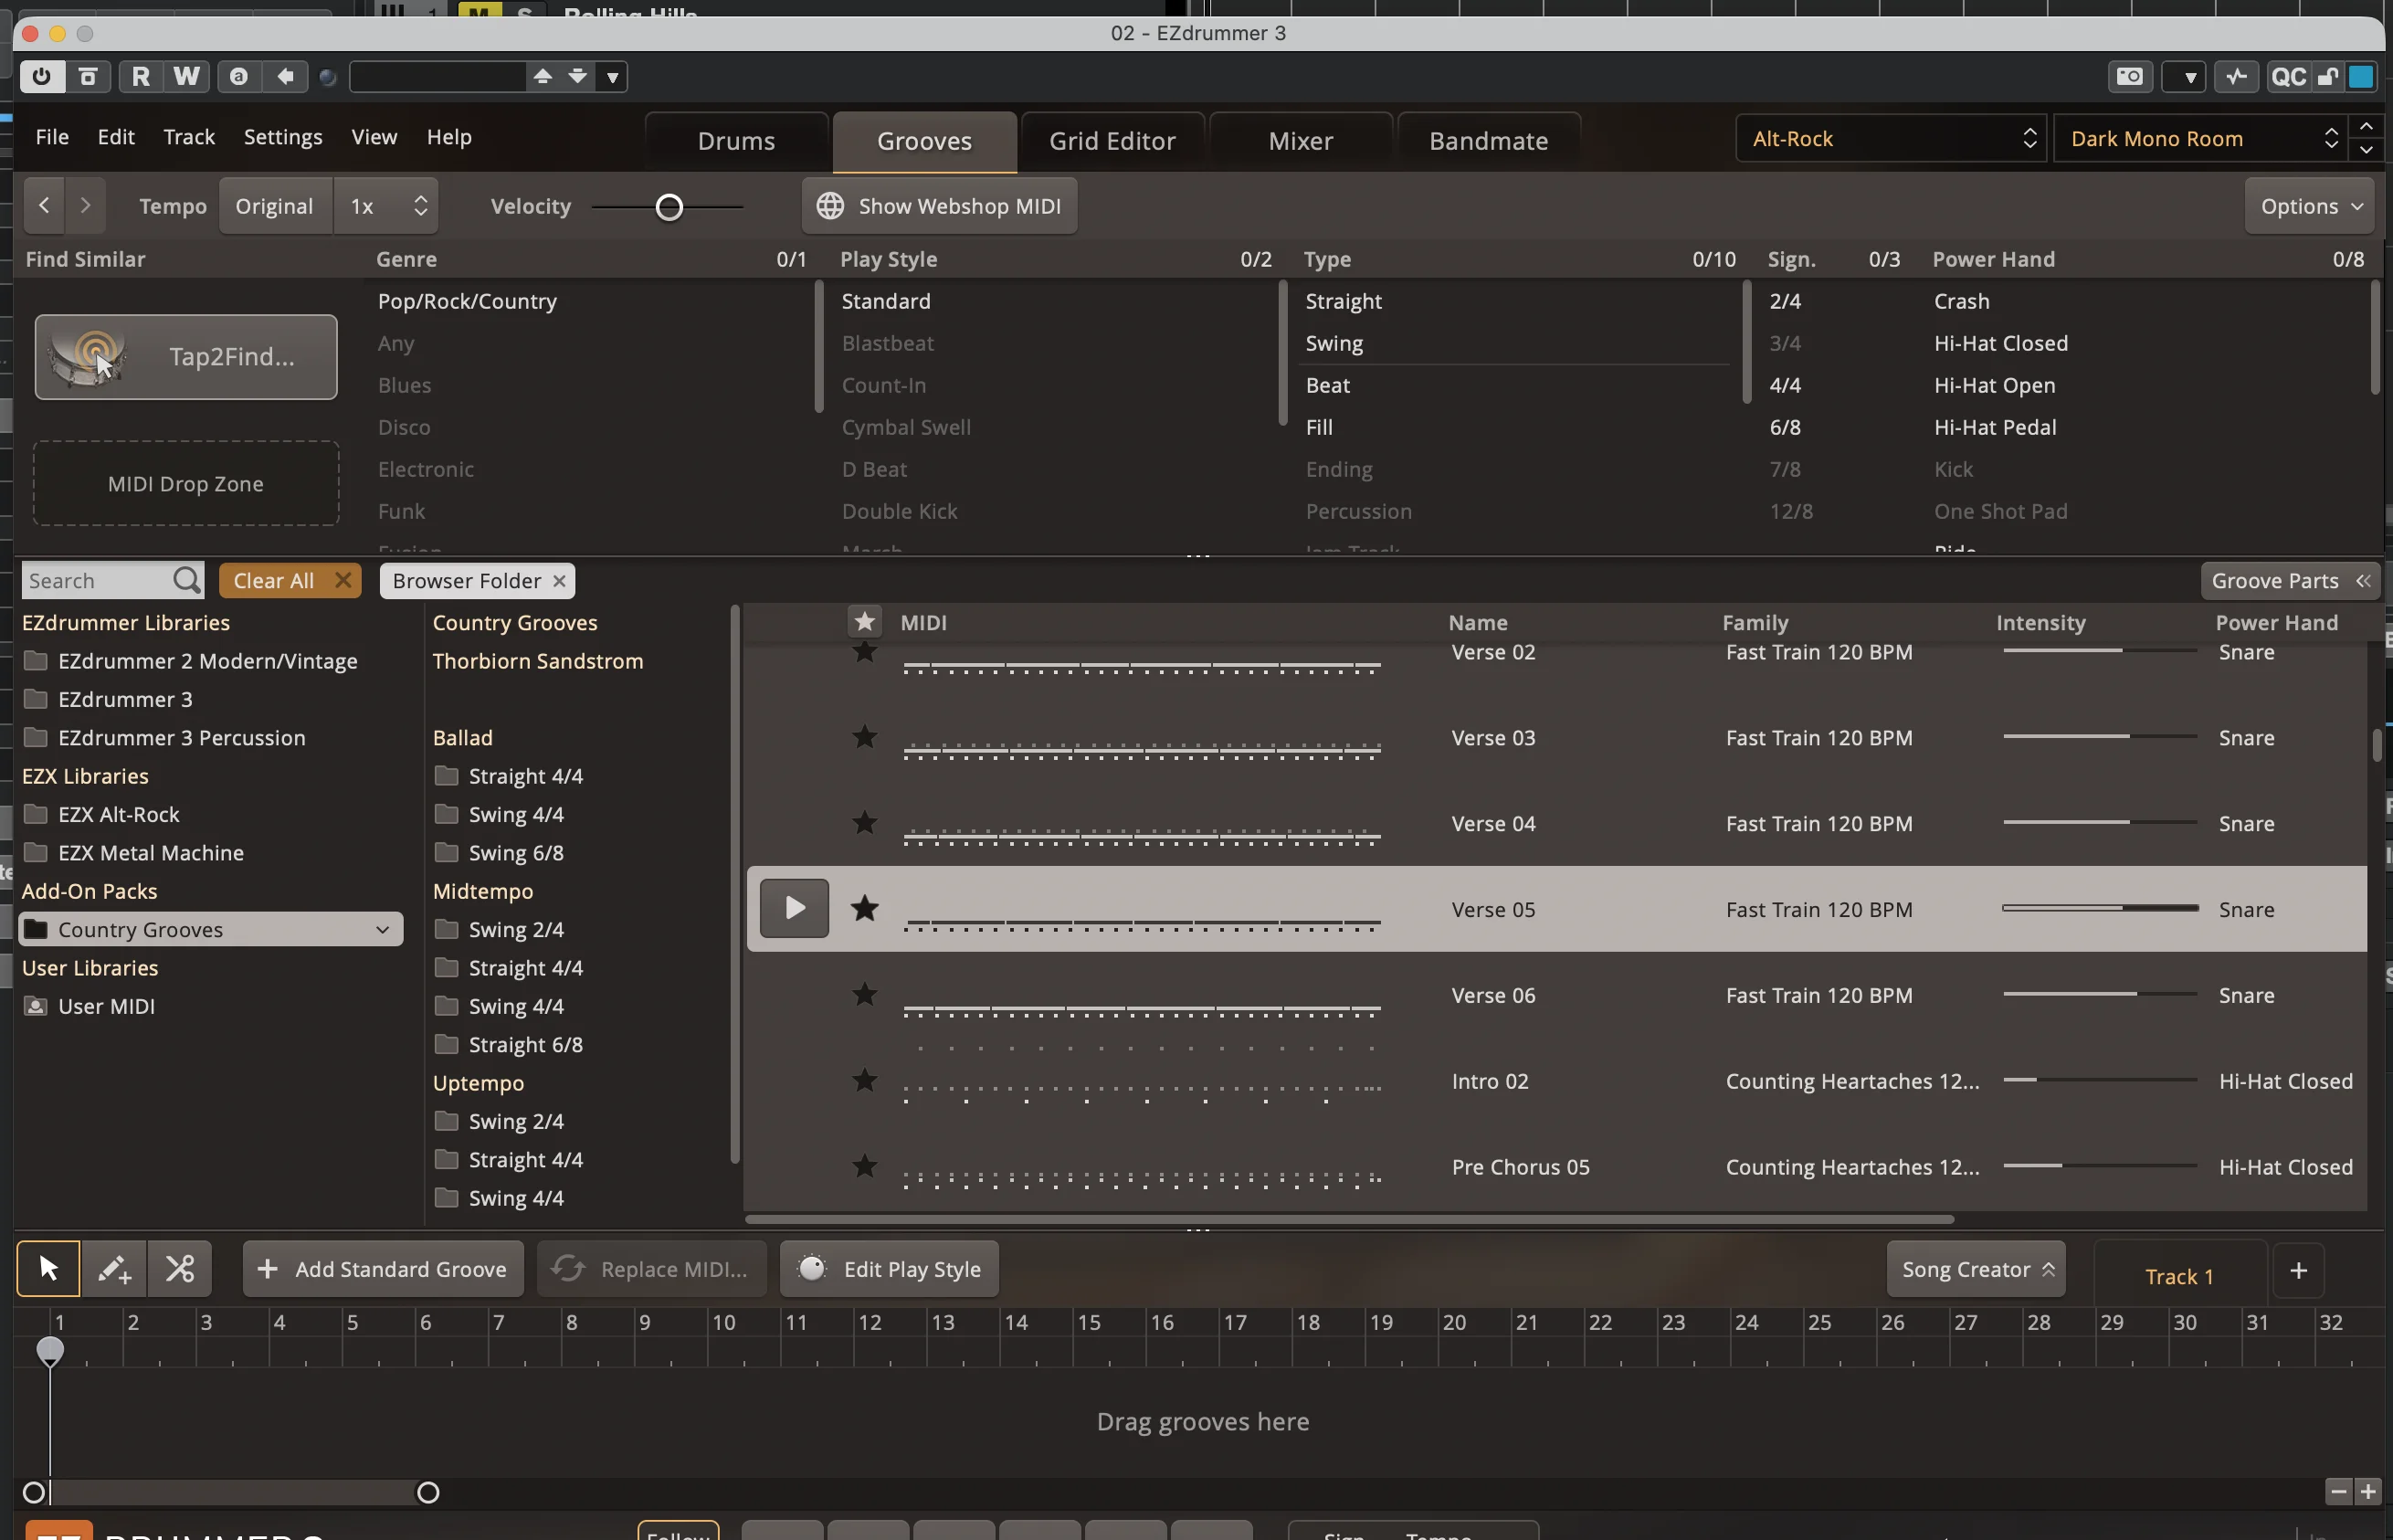Click the camera snapshot icon in plugin header
The width and height of the screenshot is (2393, 1540).
click(x=2129, y=76)
